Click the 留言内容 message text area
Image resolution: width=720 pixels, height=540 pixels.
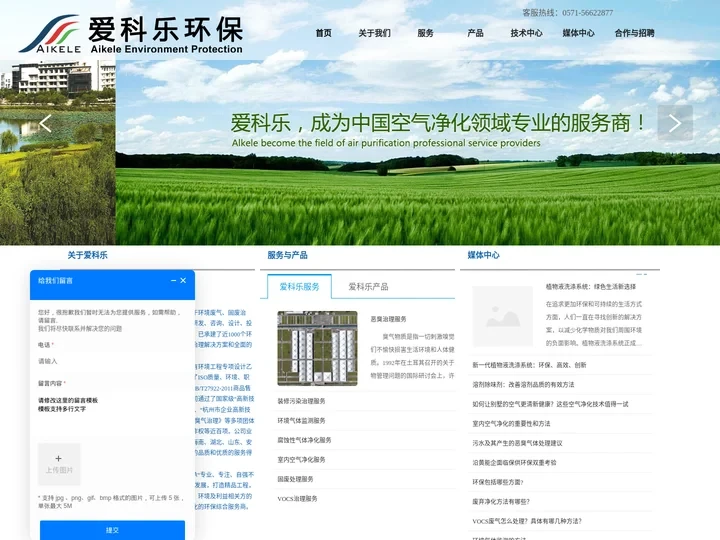pyautogui.click(x=112, y=413)
